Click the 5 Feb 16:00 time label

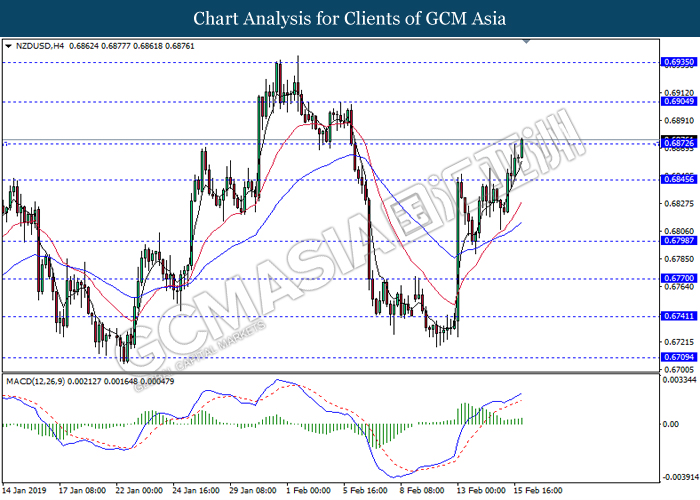click(x=366, y=491)
